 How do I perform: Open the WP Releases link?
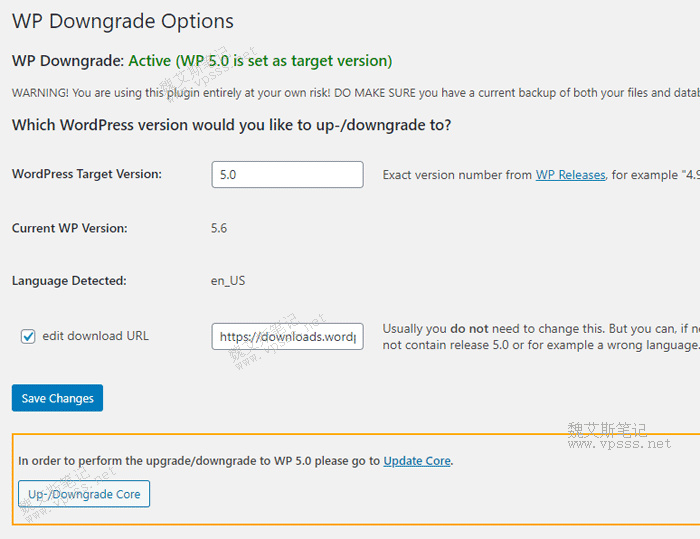pyautogui.click(x=570, y=175)
